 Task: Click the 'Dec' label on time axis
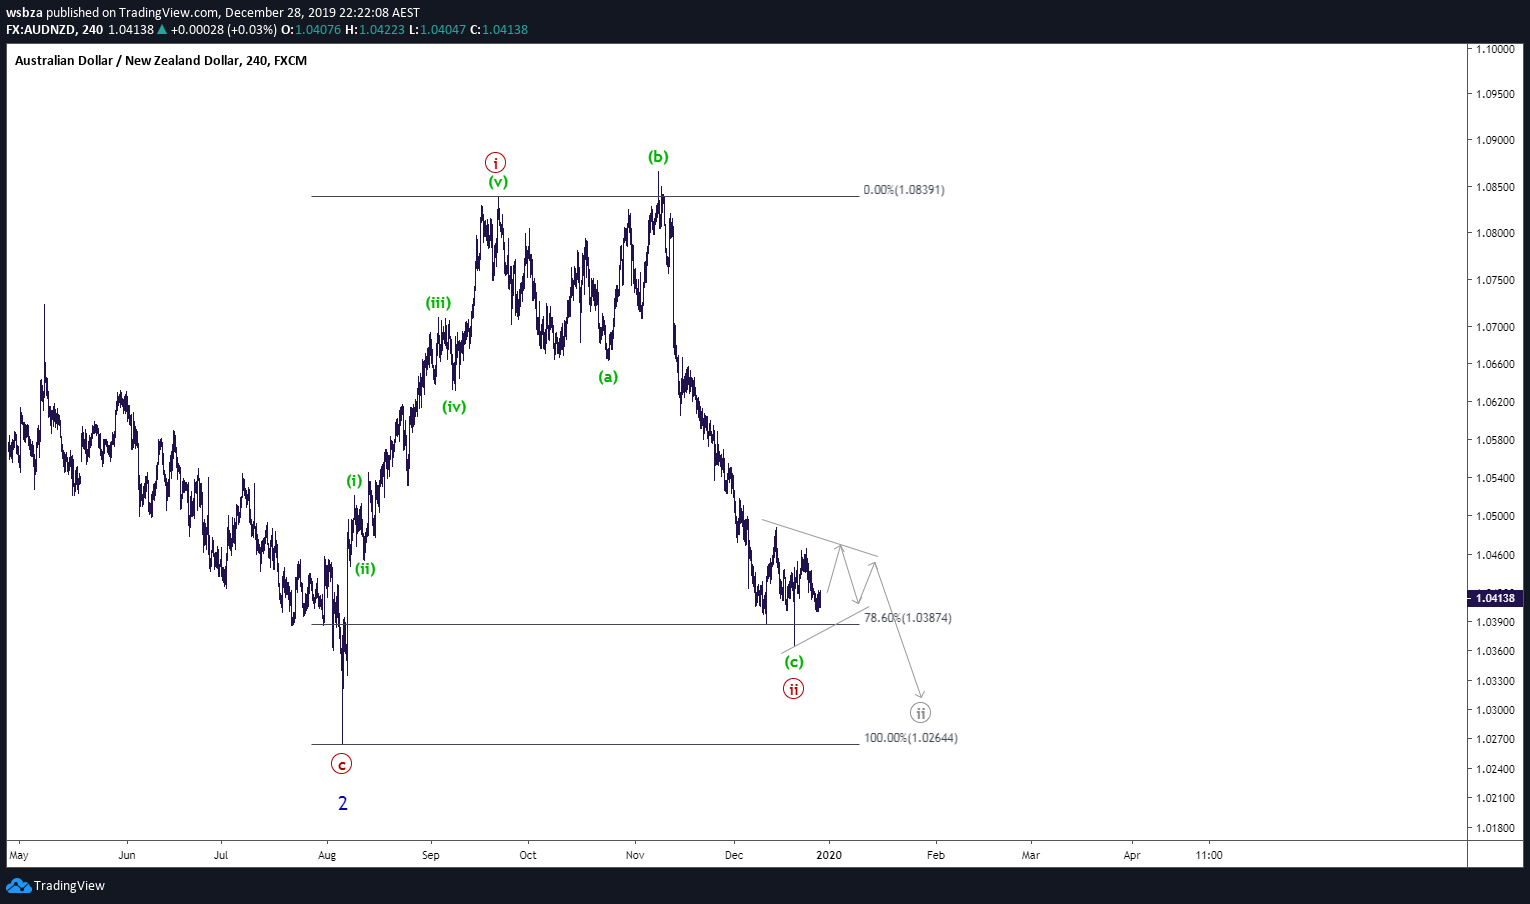734,855
